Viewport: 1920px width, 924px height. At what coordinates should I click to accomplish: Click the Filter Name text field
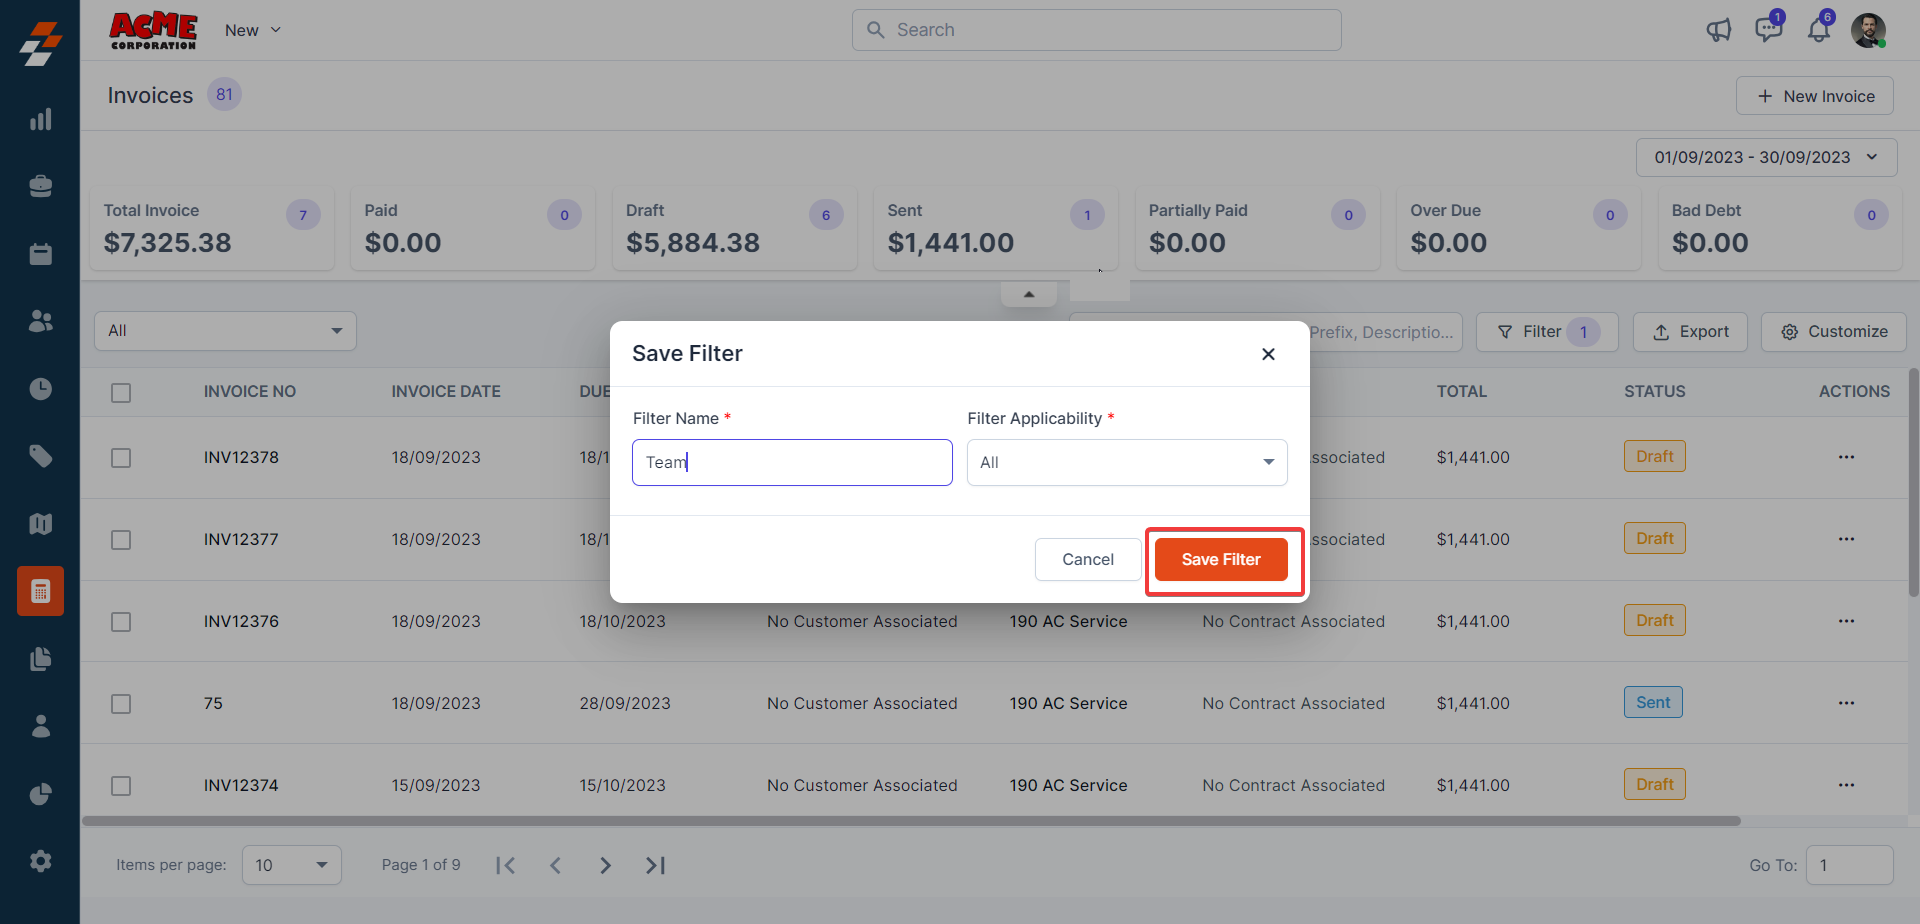click(792, 462)
